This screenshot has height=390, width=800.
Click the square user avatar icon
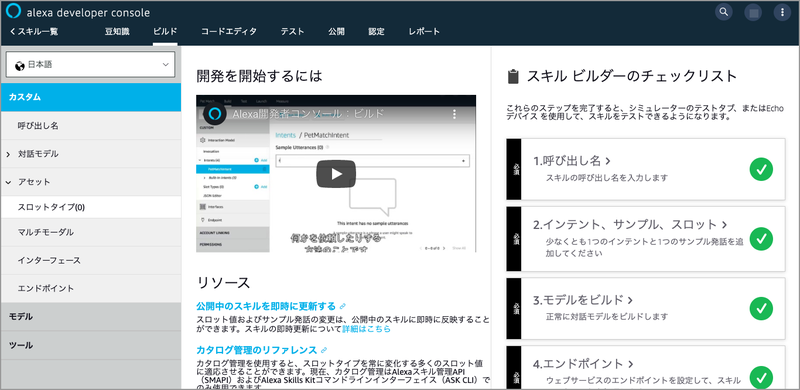tap(753, 12)
